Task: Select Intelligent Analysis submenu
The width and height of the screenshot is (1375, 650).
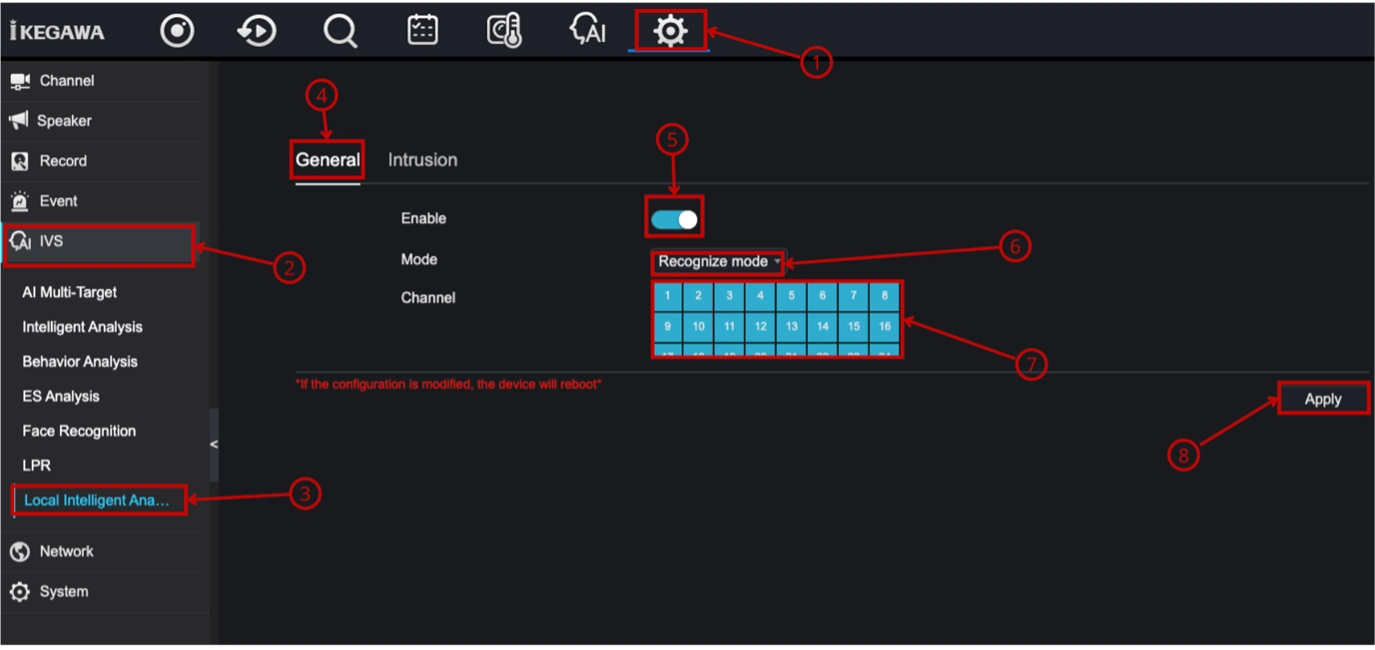Action: pyautogui.click(x=83, y=327)
